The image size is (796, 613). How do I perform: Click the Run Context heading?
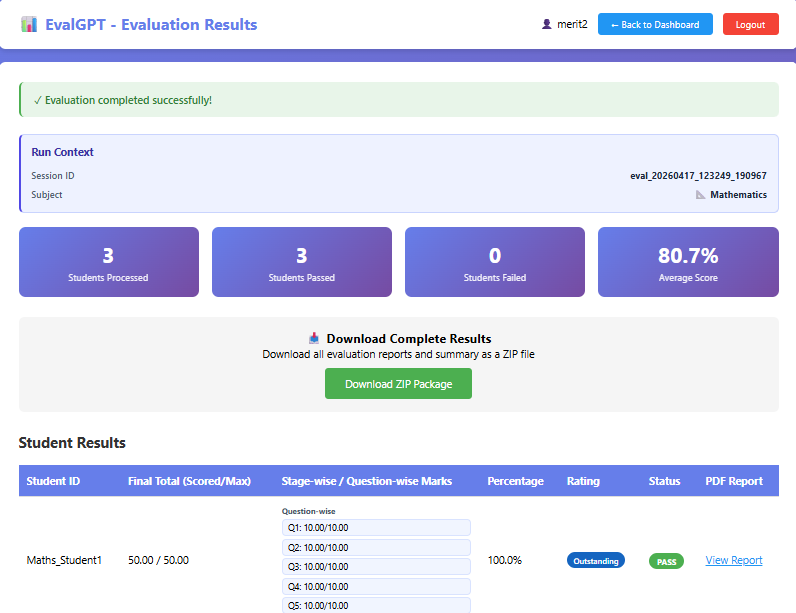tap(62, 152)
